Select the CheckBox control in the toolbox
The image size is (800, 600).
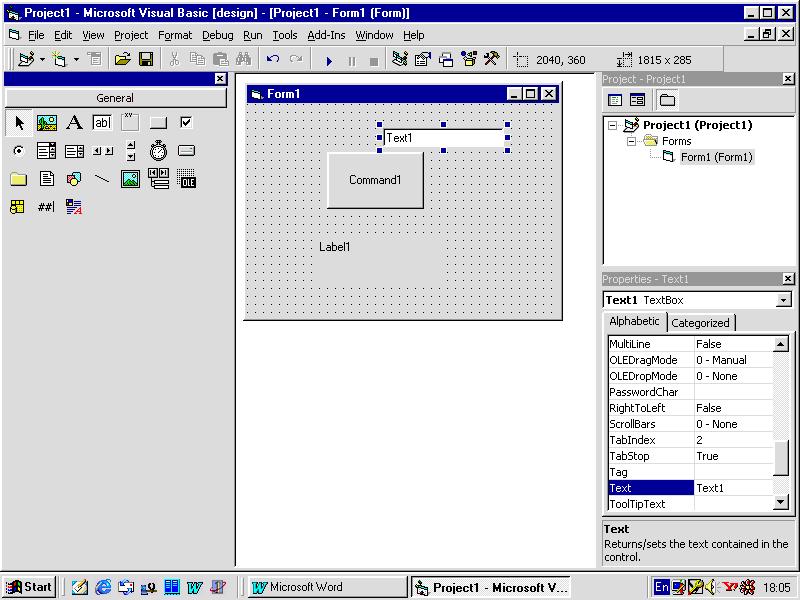point(186,122)
